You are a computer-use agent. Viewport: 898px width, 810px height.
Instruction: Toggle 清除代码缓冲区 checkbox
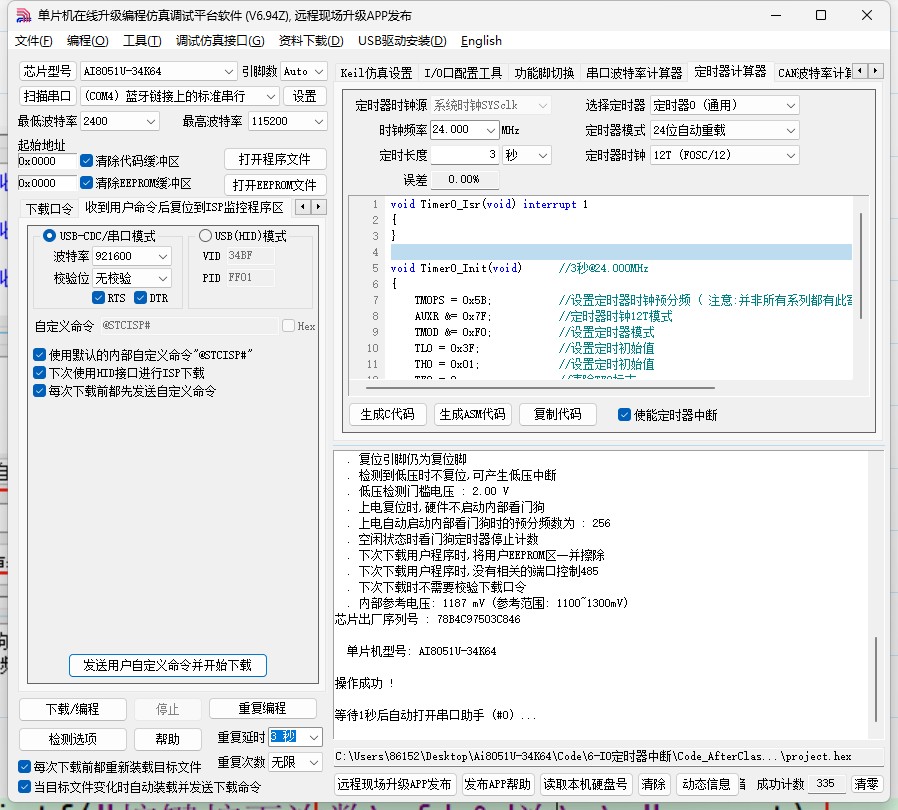click(86, 160)
